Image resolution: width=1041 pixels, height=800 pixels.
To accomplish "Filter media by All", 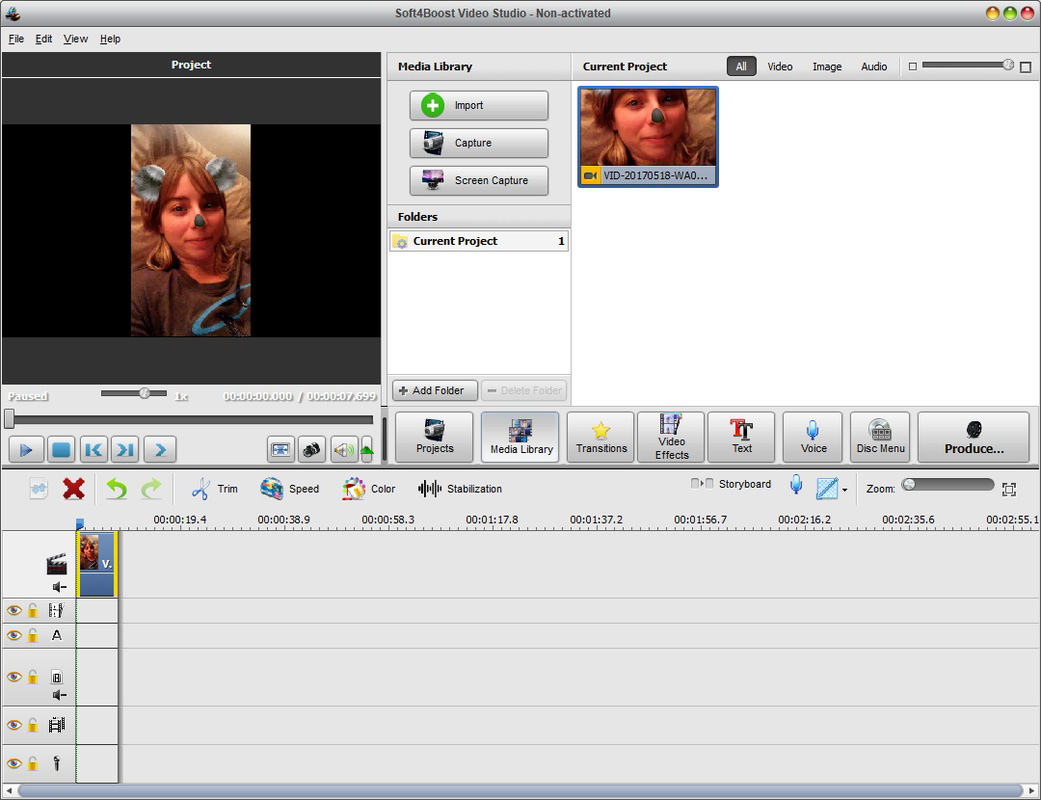I will click(x=741, y=66).
